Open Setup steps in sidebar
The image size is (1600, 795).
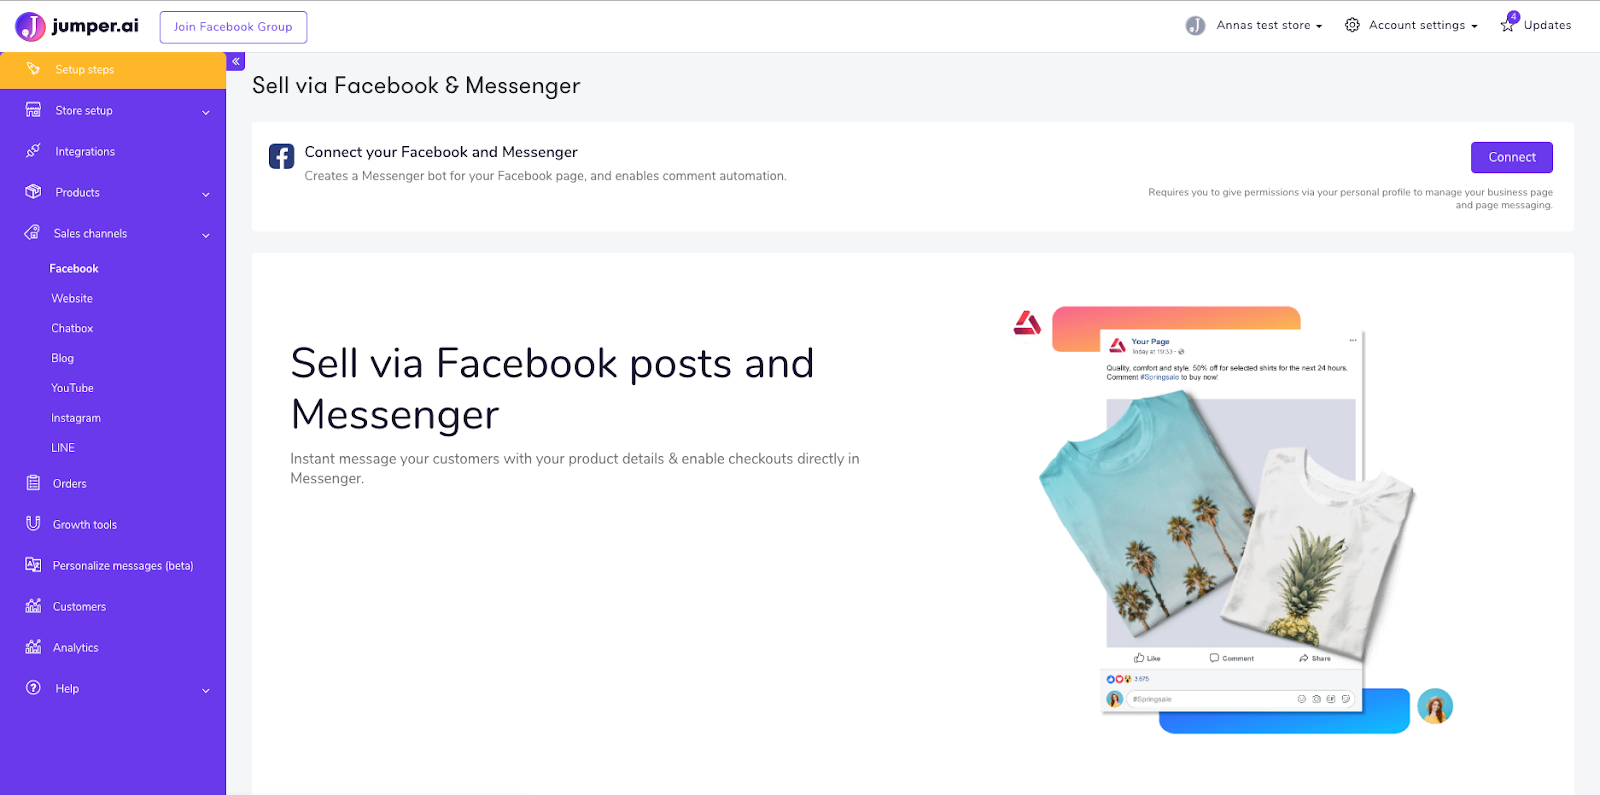[x=113, y=70]
